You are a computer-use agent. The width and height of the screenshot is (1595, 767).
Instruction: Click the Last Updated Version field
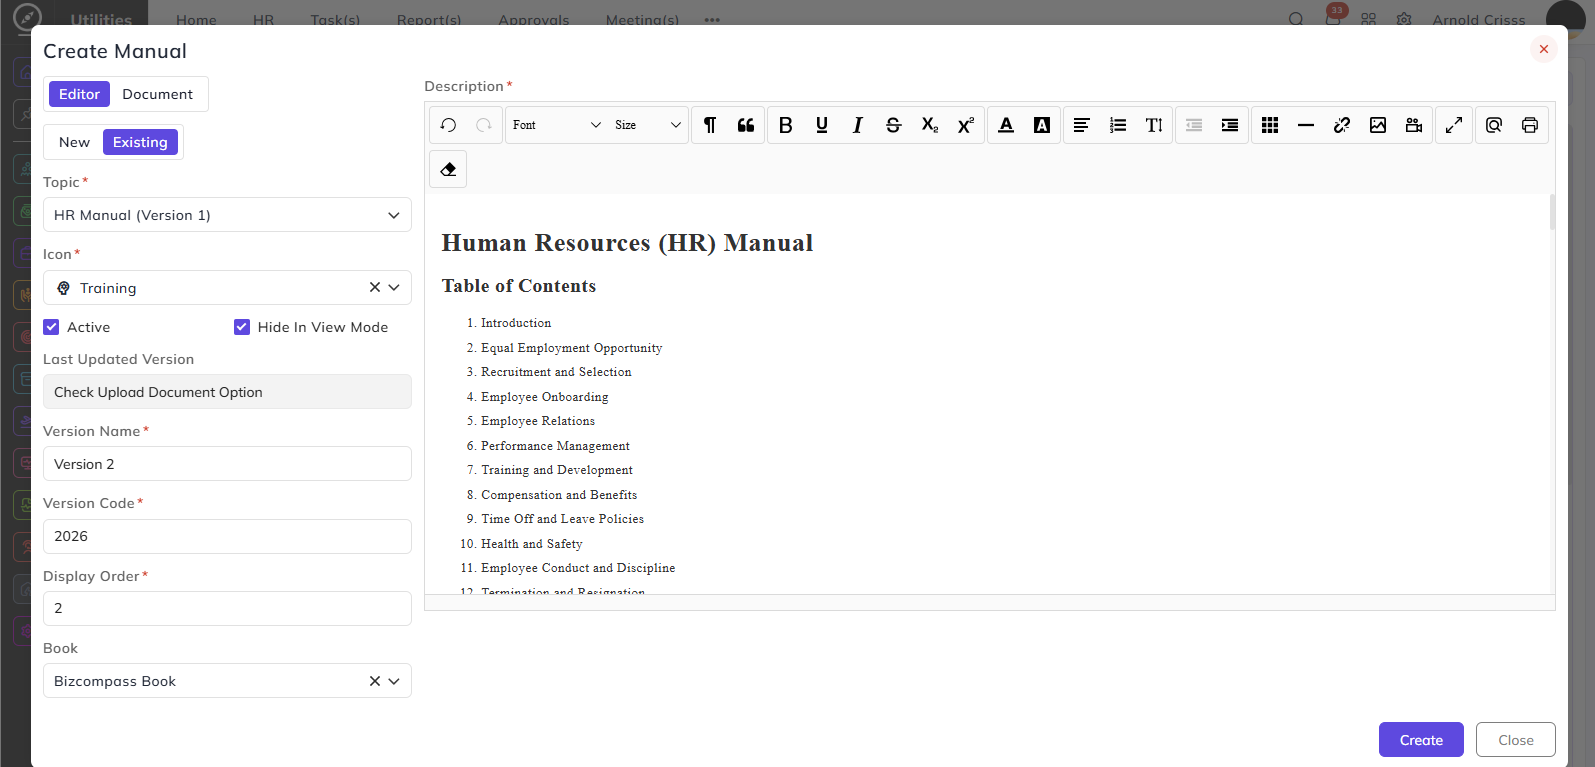pyautogui.click(x=227, y=392)
